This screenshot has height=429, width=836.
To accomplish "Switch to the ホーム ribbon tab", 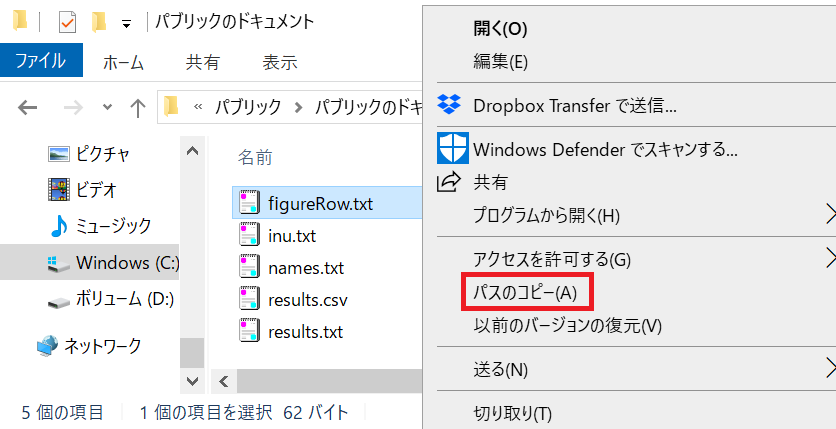I will pyautogui.click(x=123, y=62).
